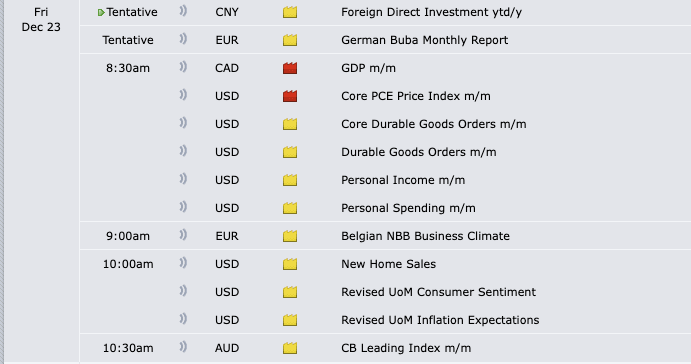Click the sound alert icon for Personal Spending m/m
This screenshot has width=691, height=364.
click(183, 207)
